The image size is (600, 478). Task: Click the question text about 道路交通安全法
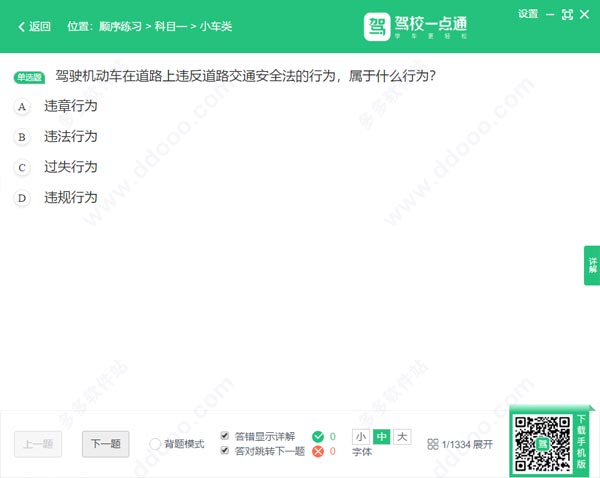245,76
